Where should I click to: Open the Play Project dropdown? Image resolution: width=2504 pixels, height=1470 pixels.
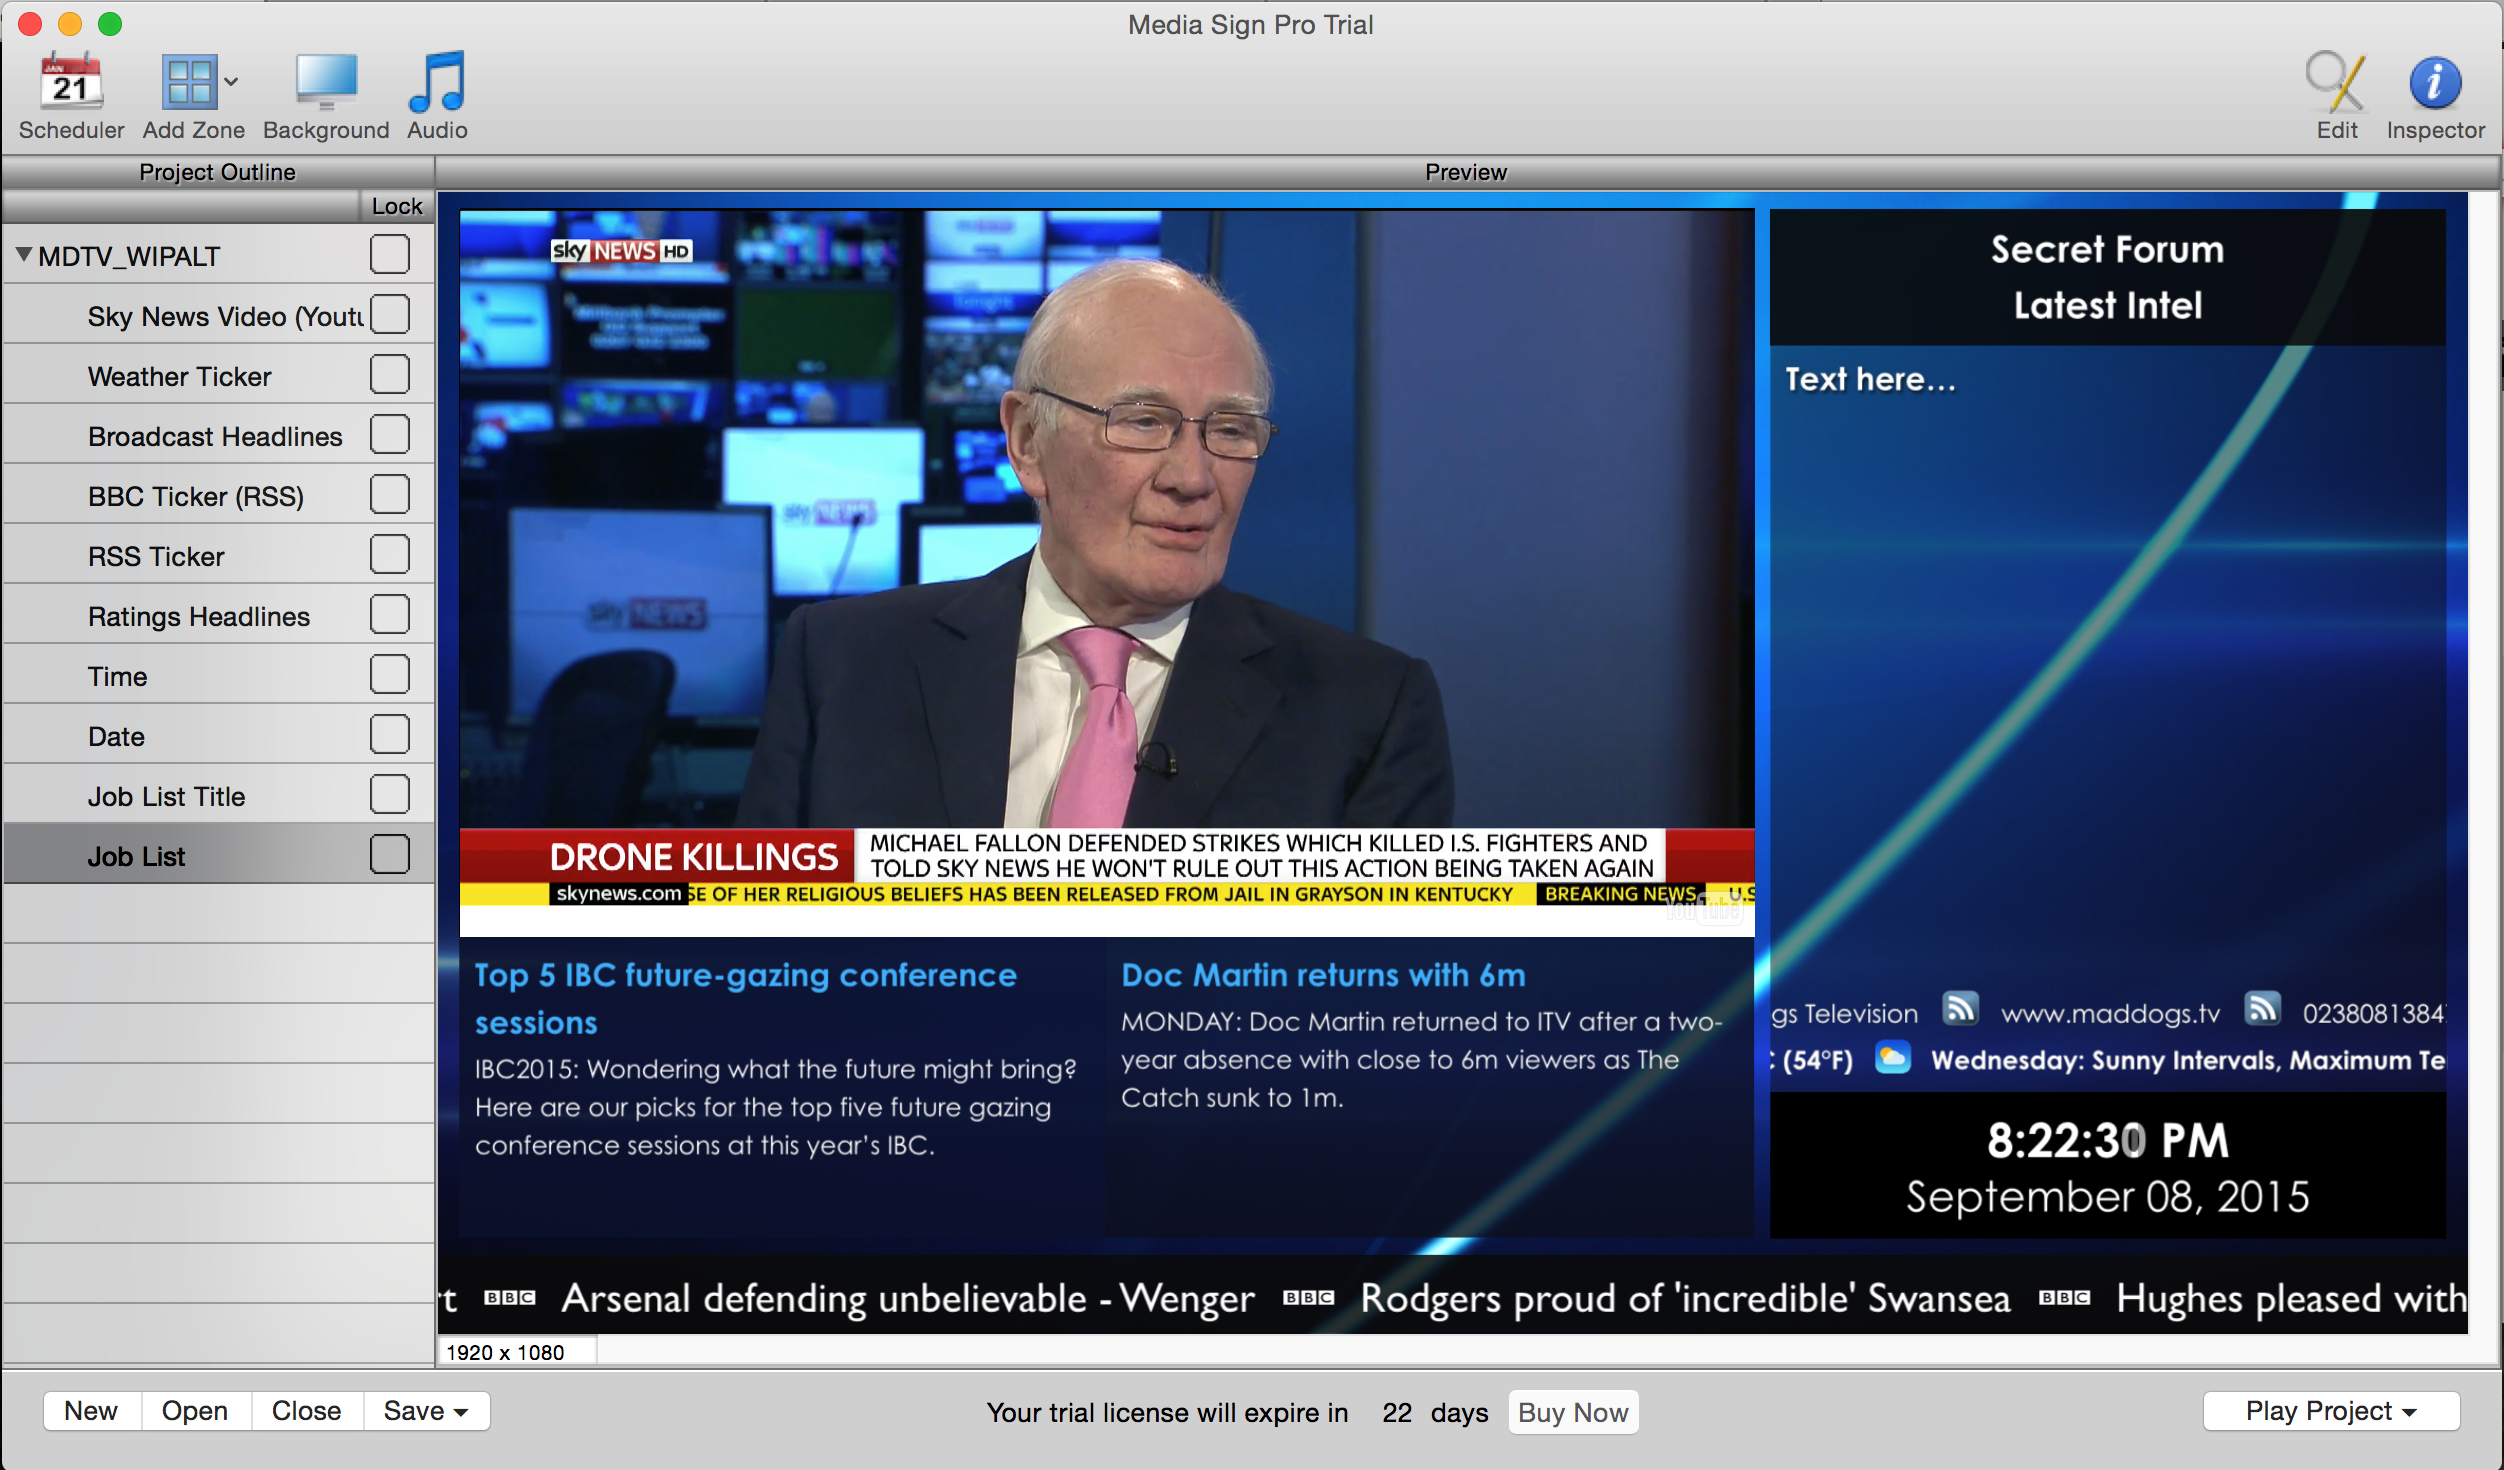click(x=2331, y=1411)
